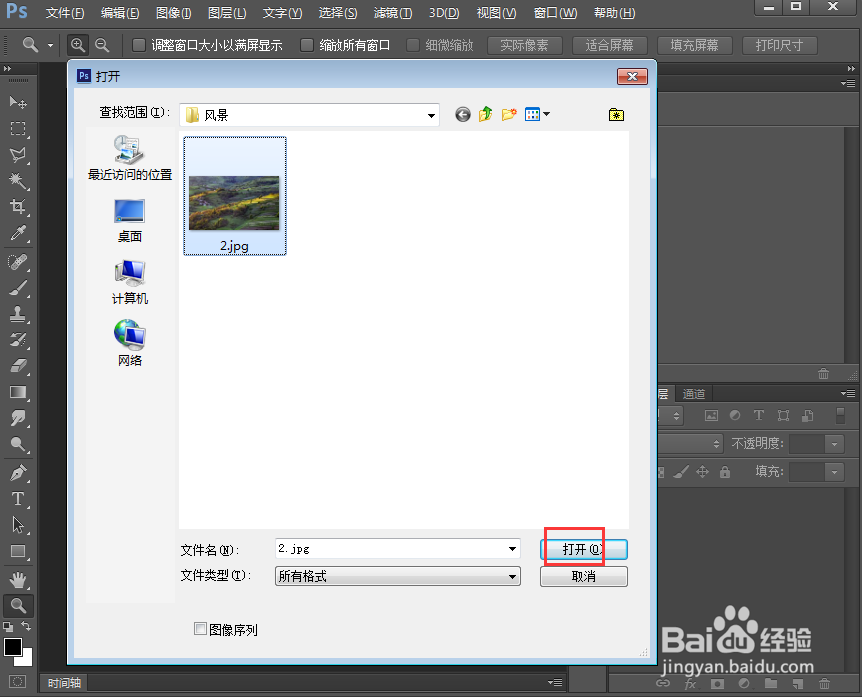
Task: Go back to last visited folder
Action: (x=463, y=114)
